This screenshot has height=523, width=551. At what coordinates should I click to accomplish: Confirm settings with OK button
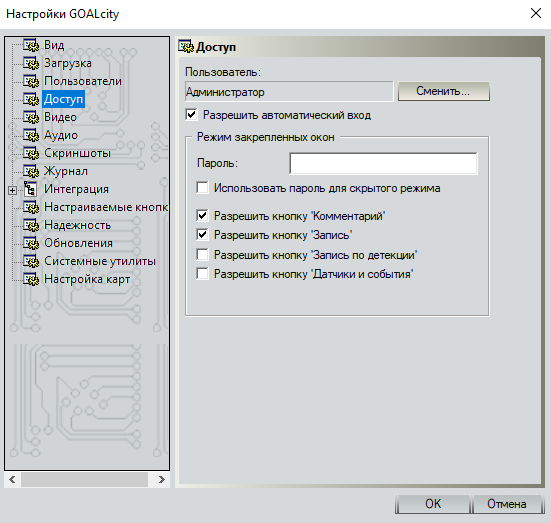click(433, 504)
